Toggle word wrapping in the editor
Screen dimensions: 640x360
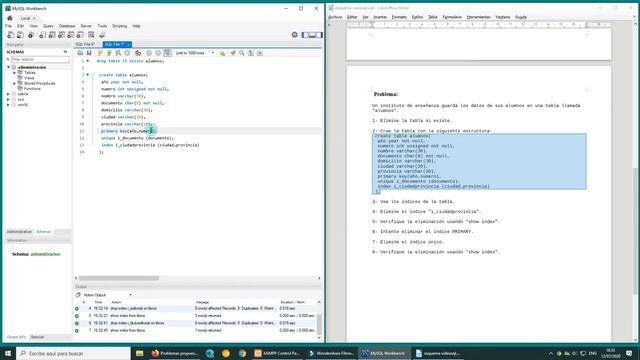point(260,53)
